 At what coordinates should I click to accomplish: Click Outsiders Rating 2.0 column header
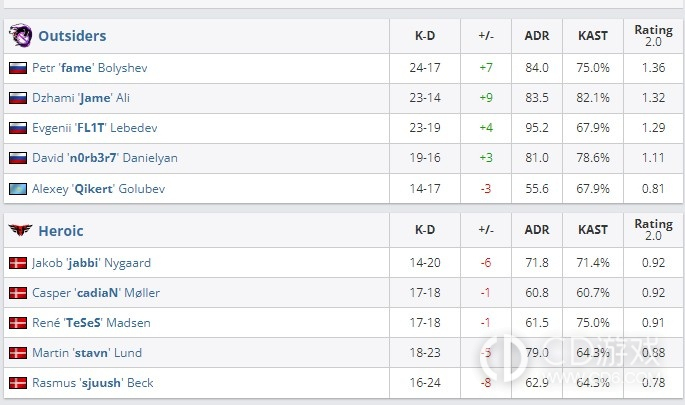point(653,36)
